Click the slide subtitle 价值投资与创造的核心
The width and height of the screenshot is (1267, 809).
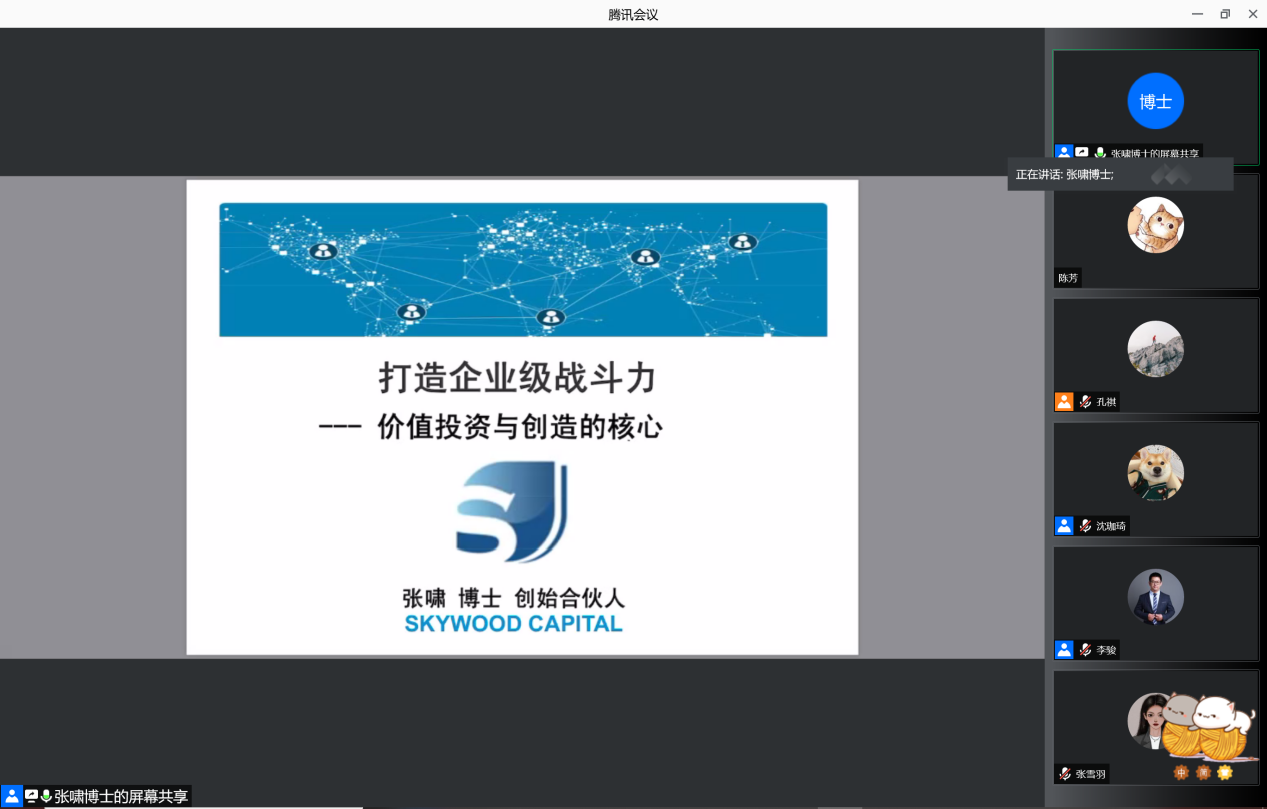point(520,427)
